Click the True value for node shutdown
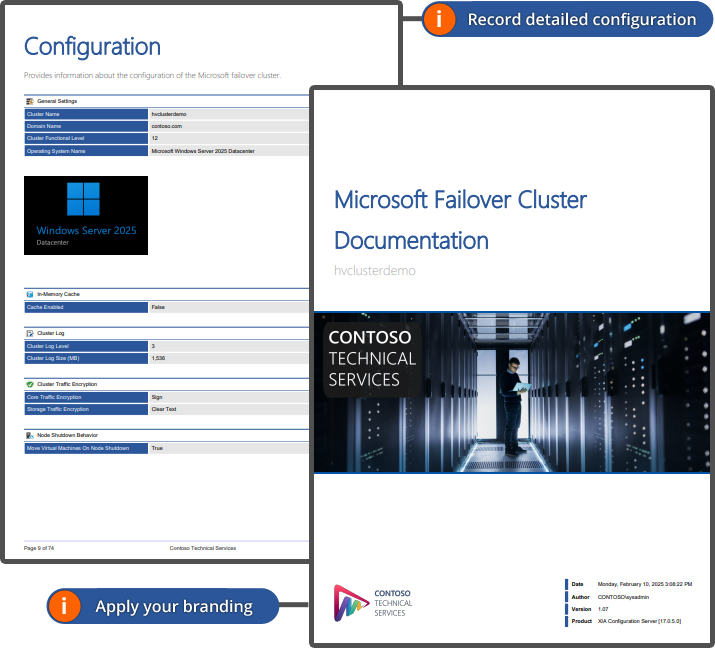Image resolution: width=715 pixels, height=648 pixels. pos(157,448)
